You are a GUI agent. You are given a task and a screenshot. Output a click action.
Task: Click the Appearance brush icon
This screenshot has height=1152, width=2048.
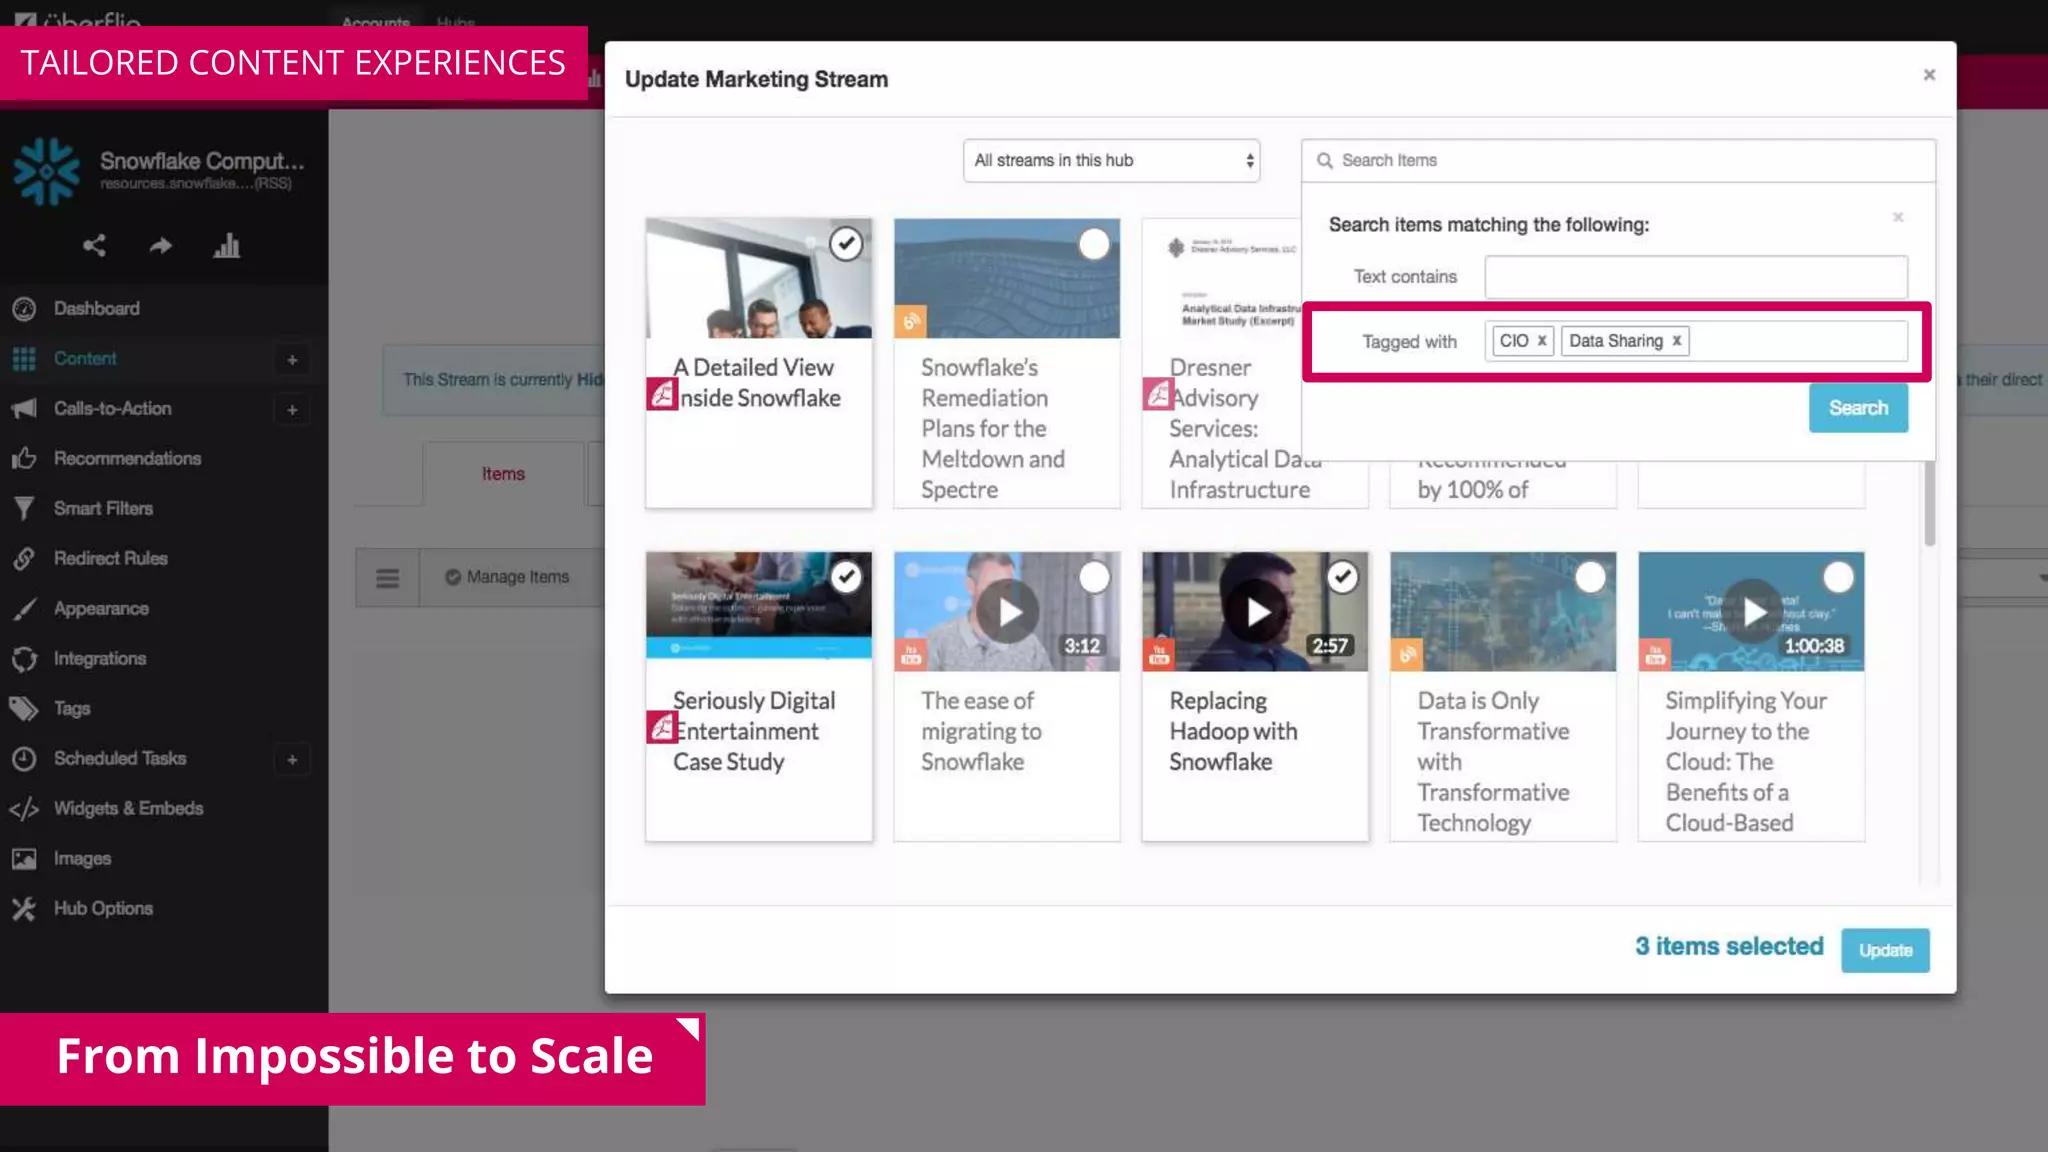(x=24, y=608)
